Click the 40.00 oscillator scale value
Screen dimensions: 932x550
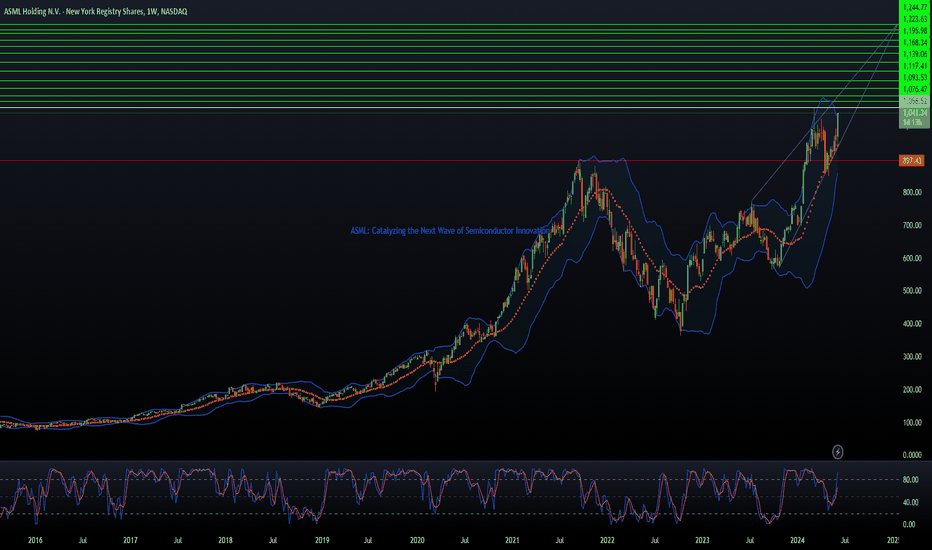909,502
